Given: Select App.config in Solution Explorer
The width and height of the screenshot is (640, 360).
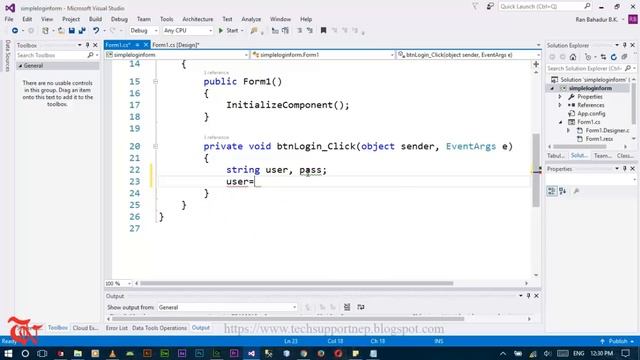Looking at the screenshot, I should [591, 113].
